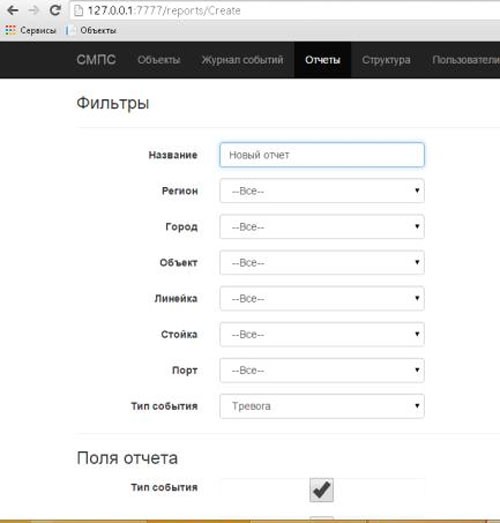
Task: Expand the Стойка dropdown
Action: click(322, 334)
